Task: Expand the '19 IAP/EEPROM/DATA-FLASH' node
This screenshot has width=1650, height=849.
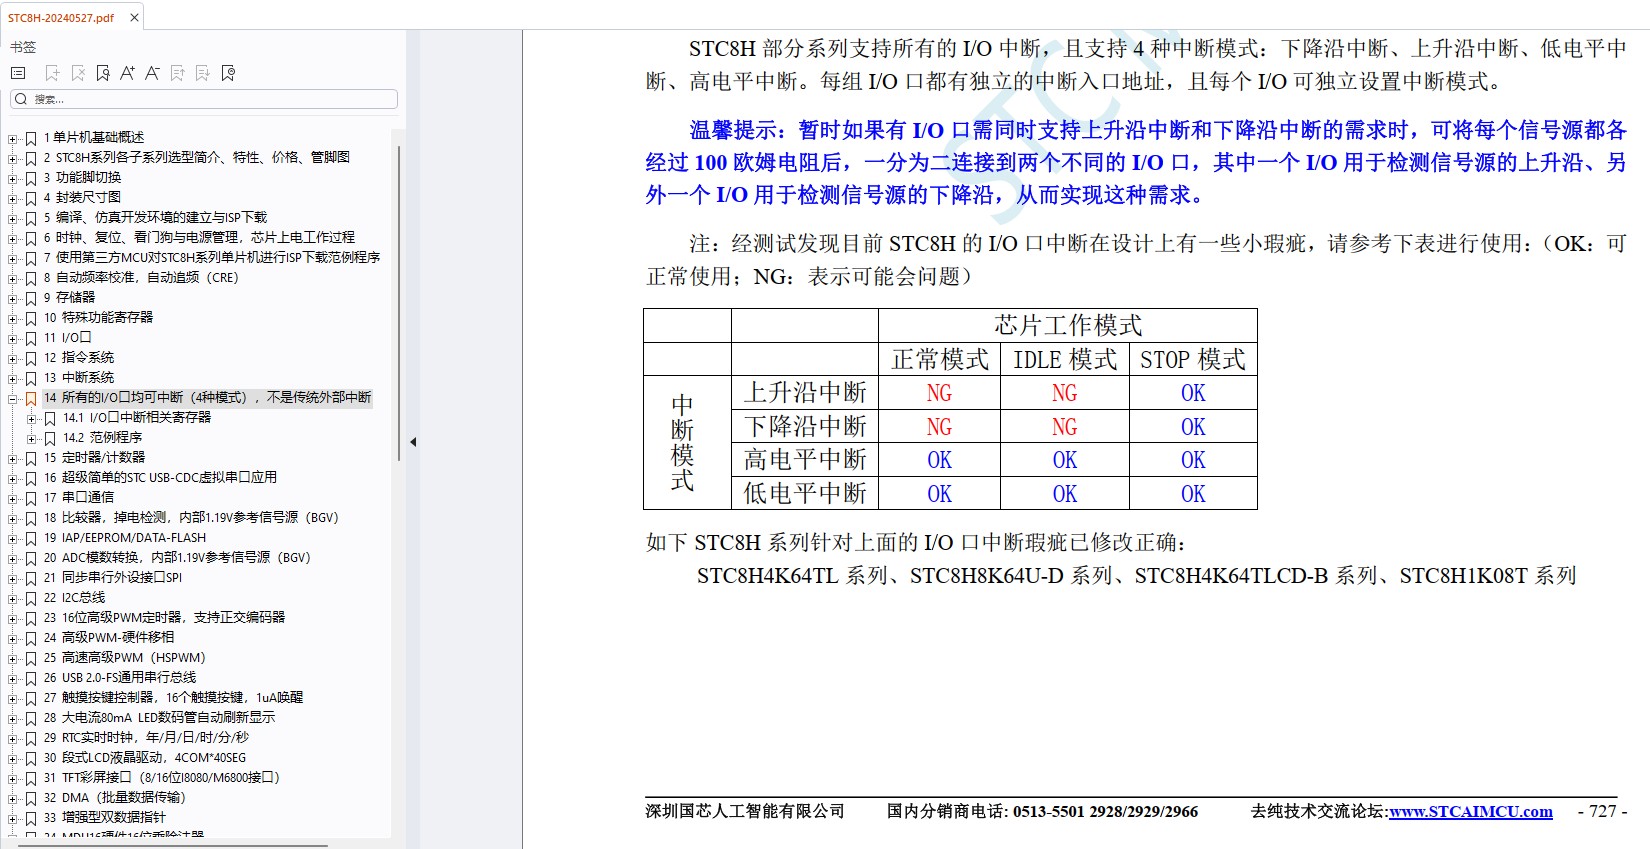Action: 13,538
